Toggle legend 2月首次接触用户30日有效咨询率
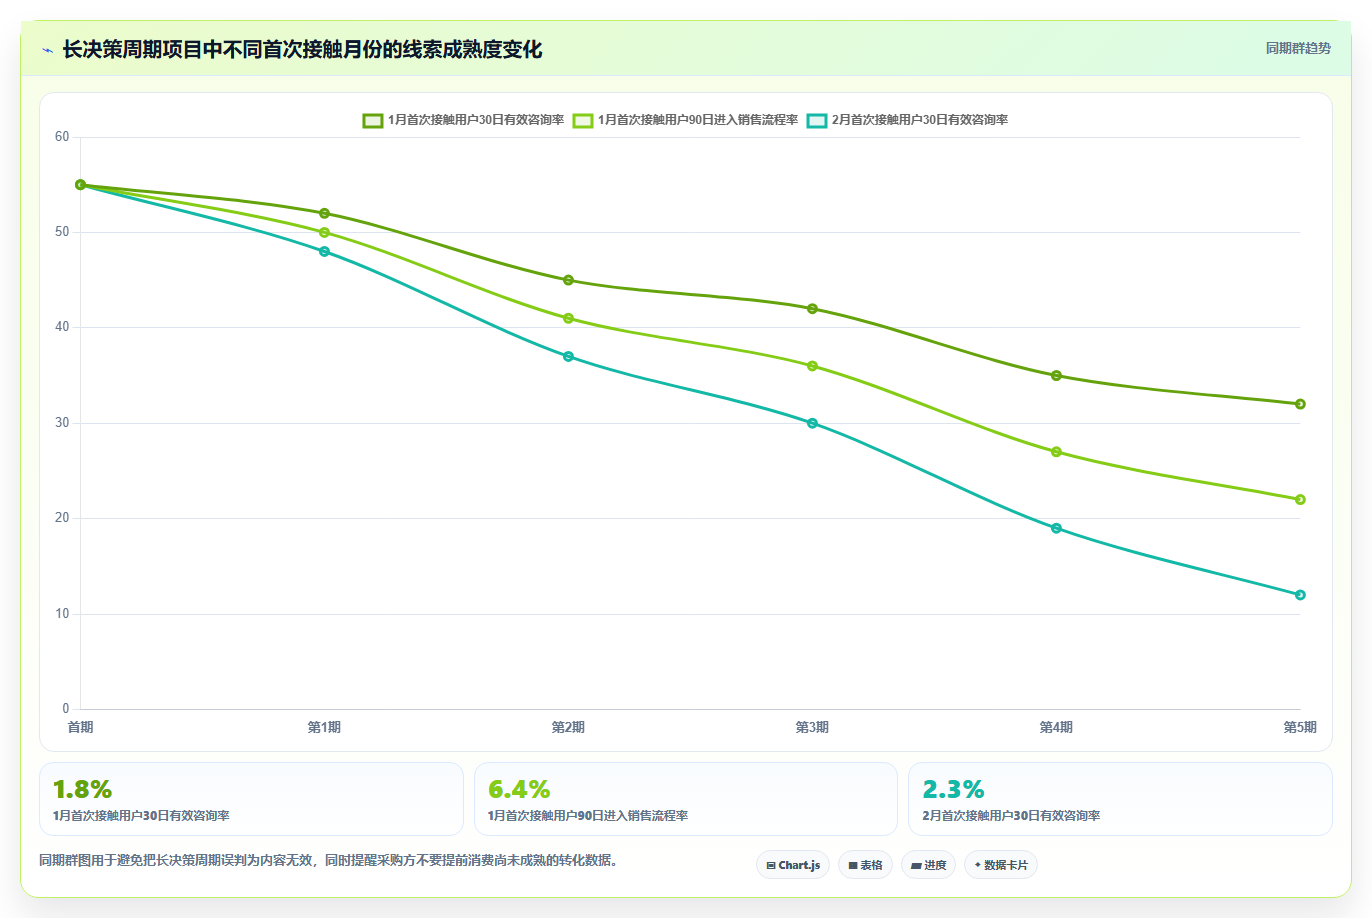 [x=907, y=120]
